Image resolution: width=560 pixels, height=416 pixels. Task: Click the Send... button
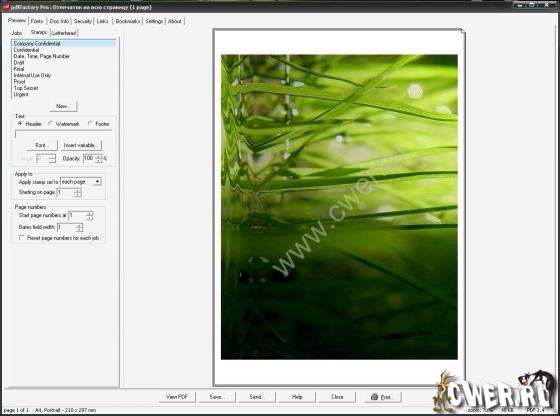pyautogui.click(x=257, y=397)
